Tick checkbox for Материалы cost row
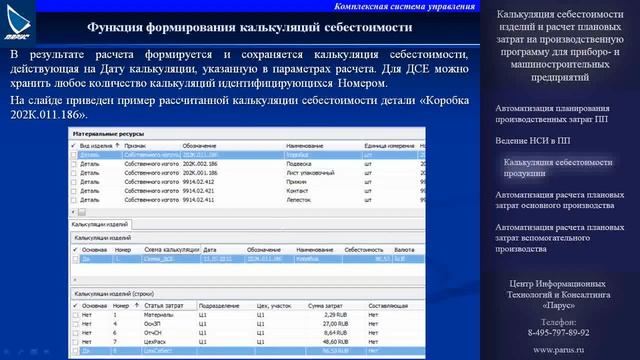 coord(76,315)
